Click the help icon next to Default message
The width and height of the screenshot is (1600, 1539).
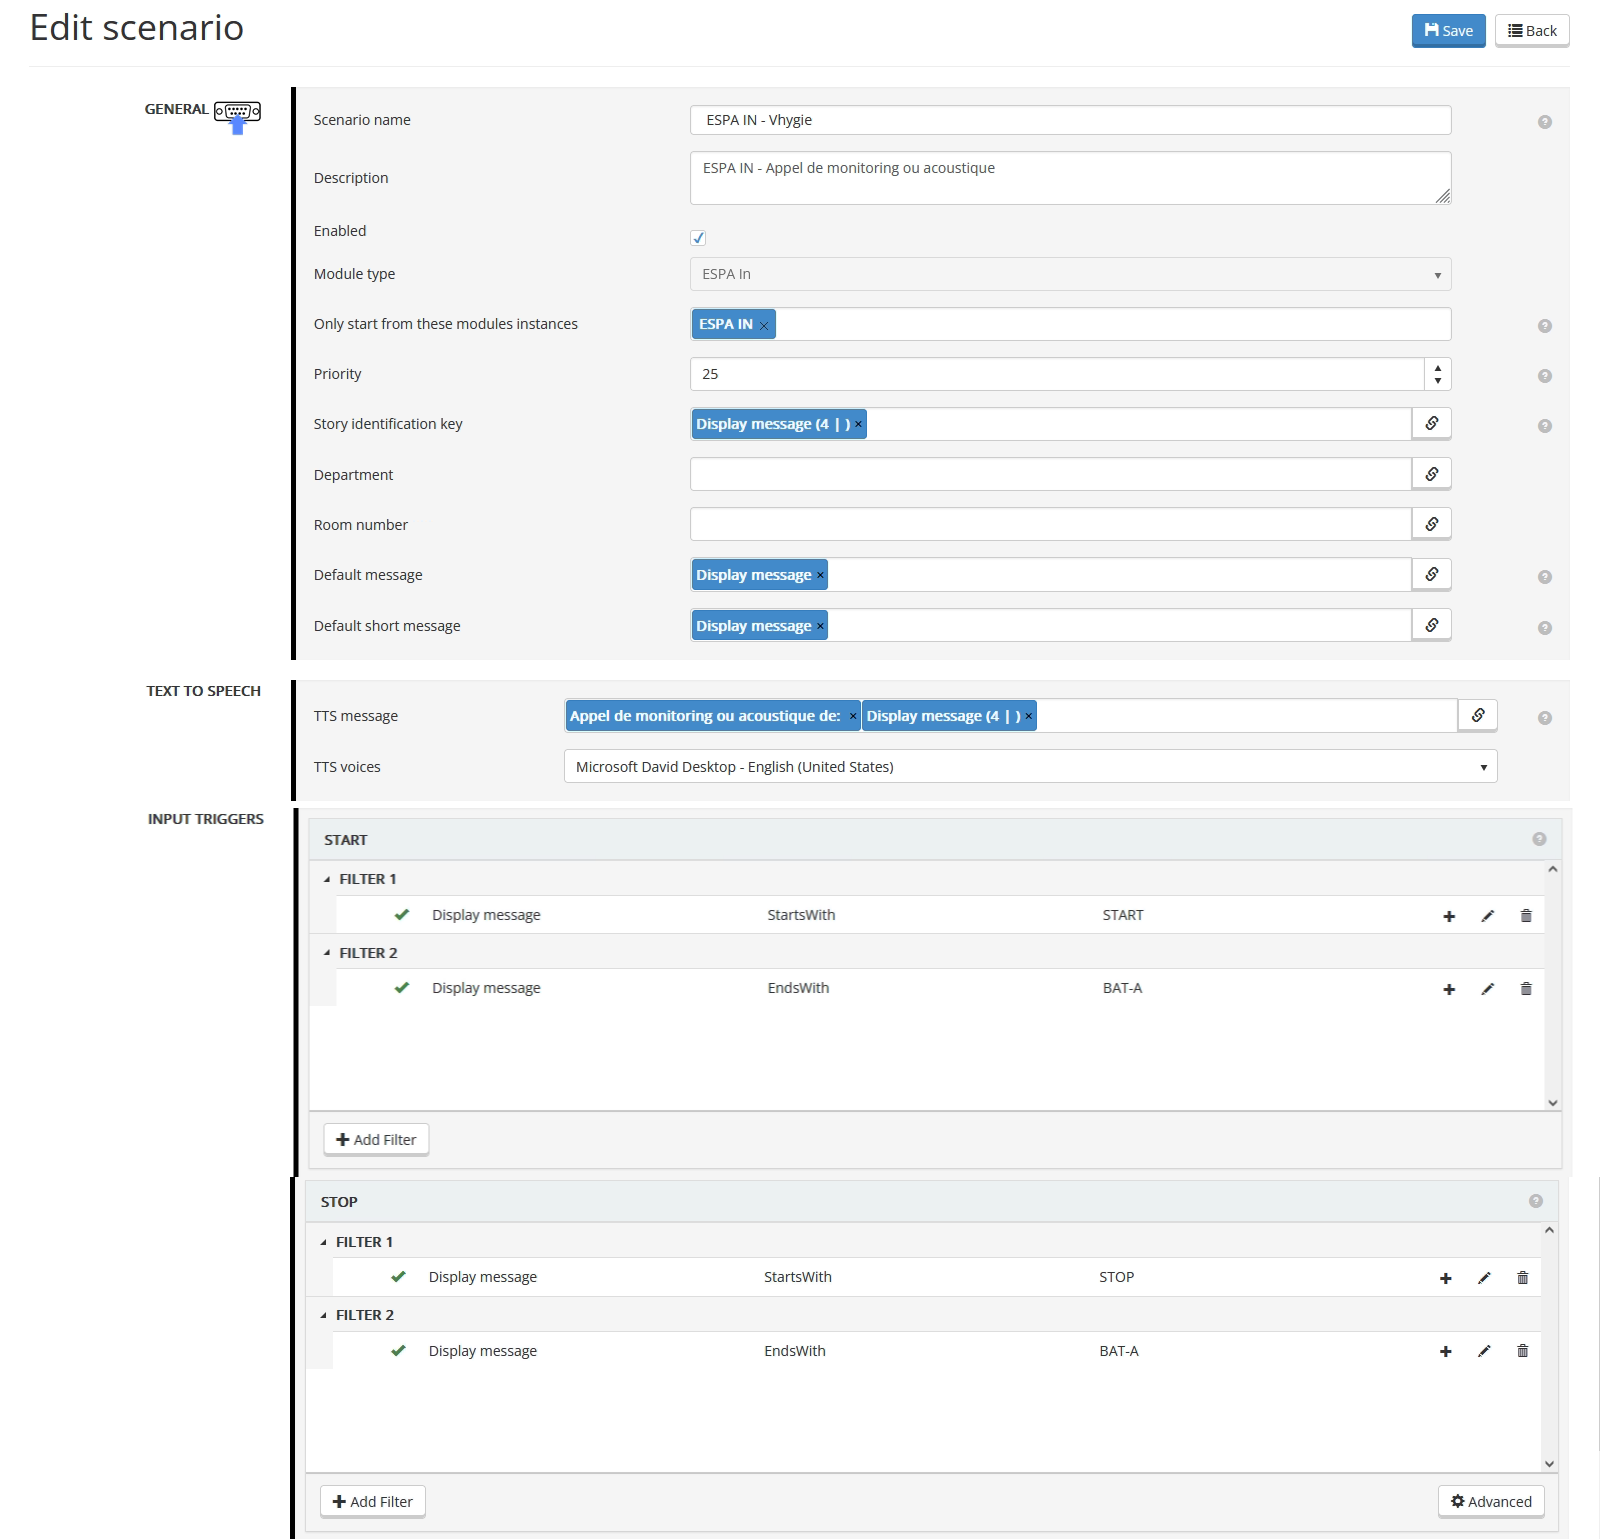(x=1544, y=576)
